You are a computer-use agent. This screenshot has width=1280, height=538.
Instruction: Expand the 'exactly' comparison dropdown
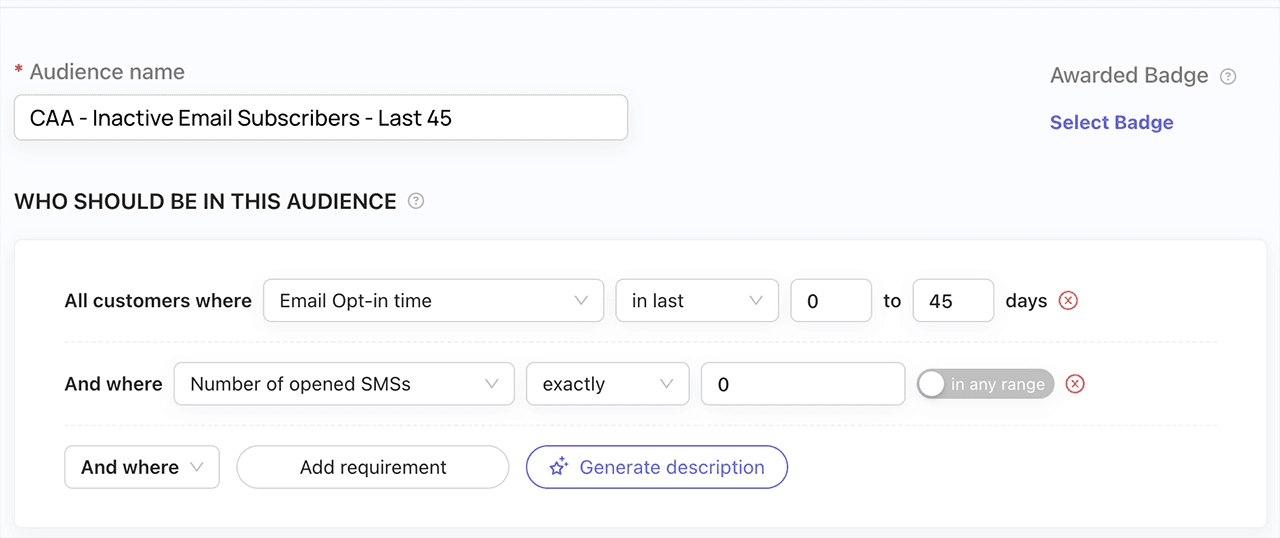pos(607,384)
